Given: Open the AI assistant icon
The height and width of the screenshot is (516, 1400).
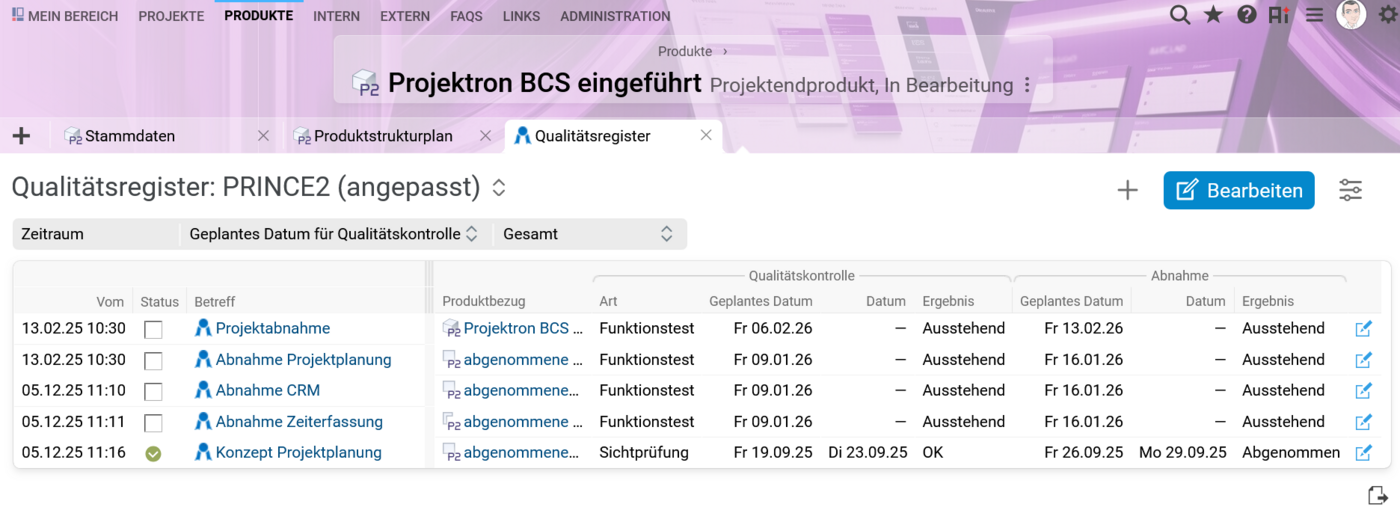Looking at the screenshot, I should (x=1278, y=15).
